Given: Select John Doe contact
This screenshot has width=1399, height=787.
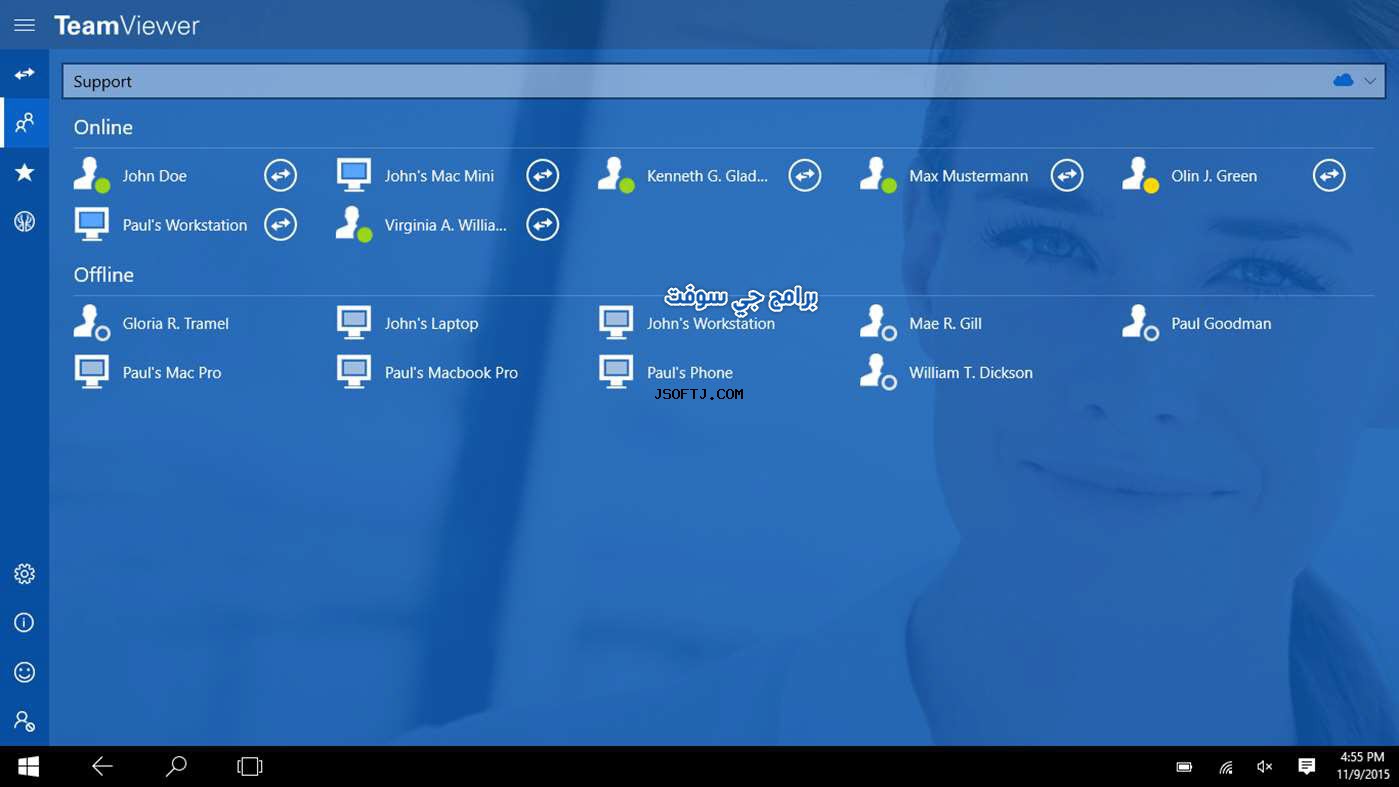Looking at the screenshot, I should click(154, 176).
